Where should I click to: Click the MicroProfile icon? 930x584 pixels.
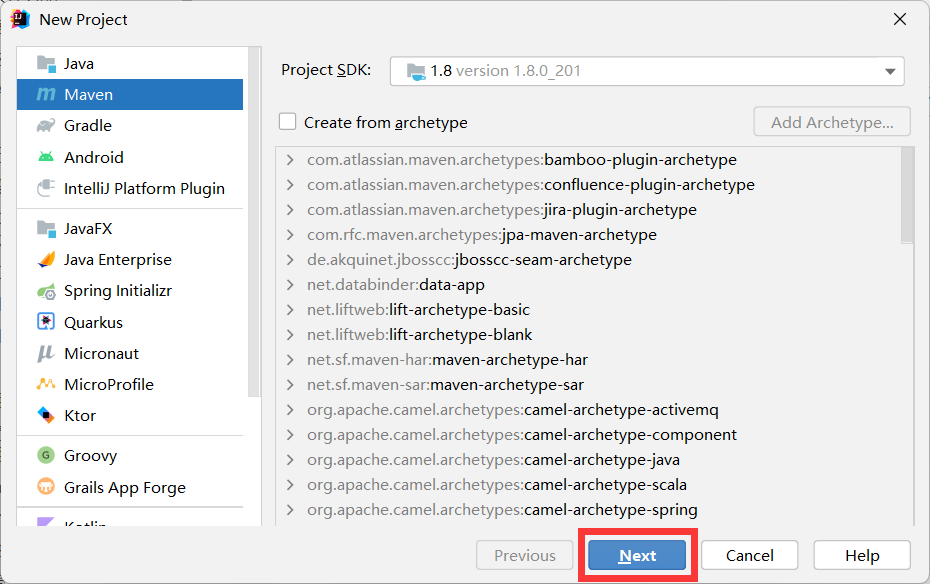(46, 384)
